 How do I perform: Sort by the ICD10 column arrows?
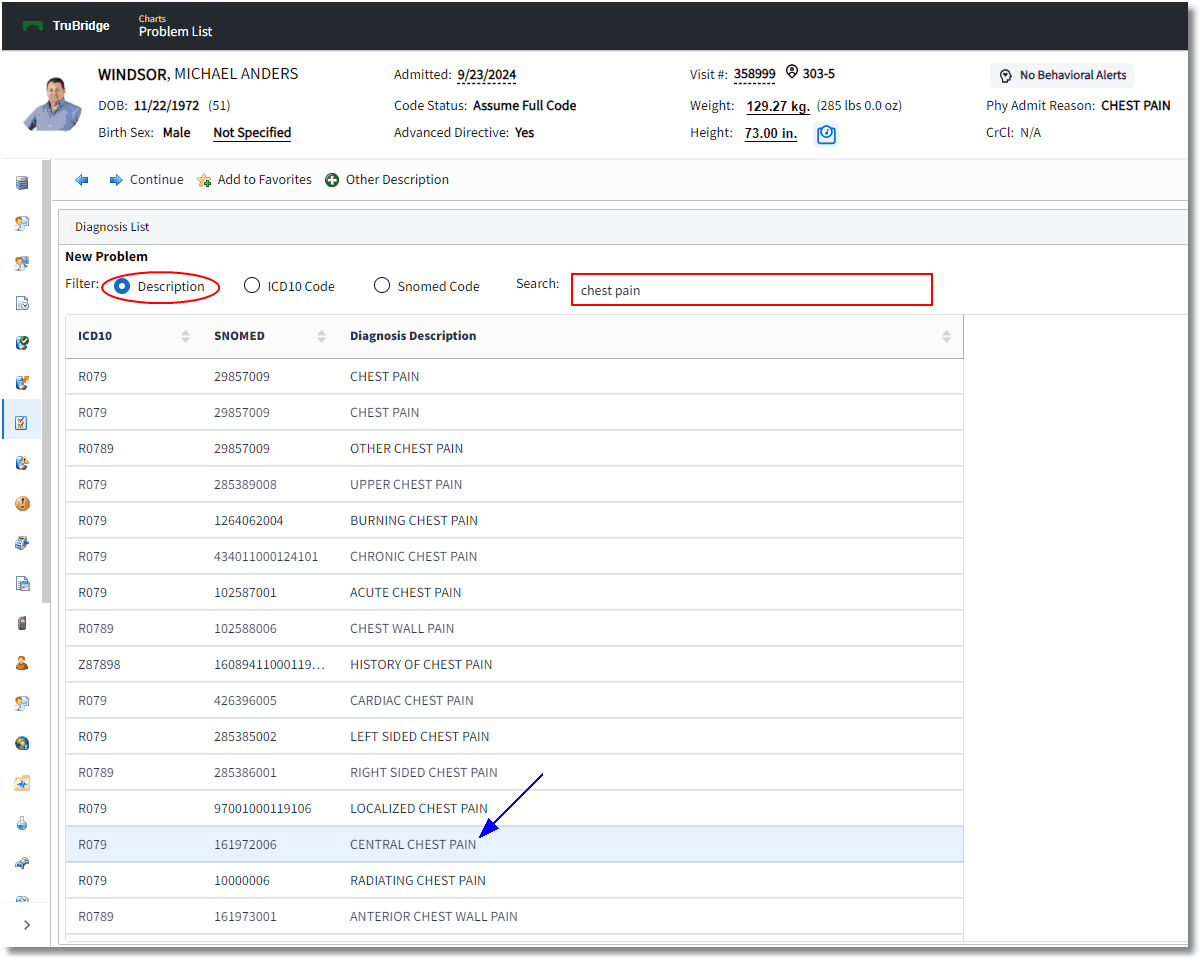[185, 336]
